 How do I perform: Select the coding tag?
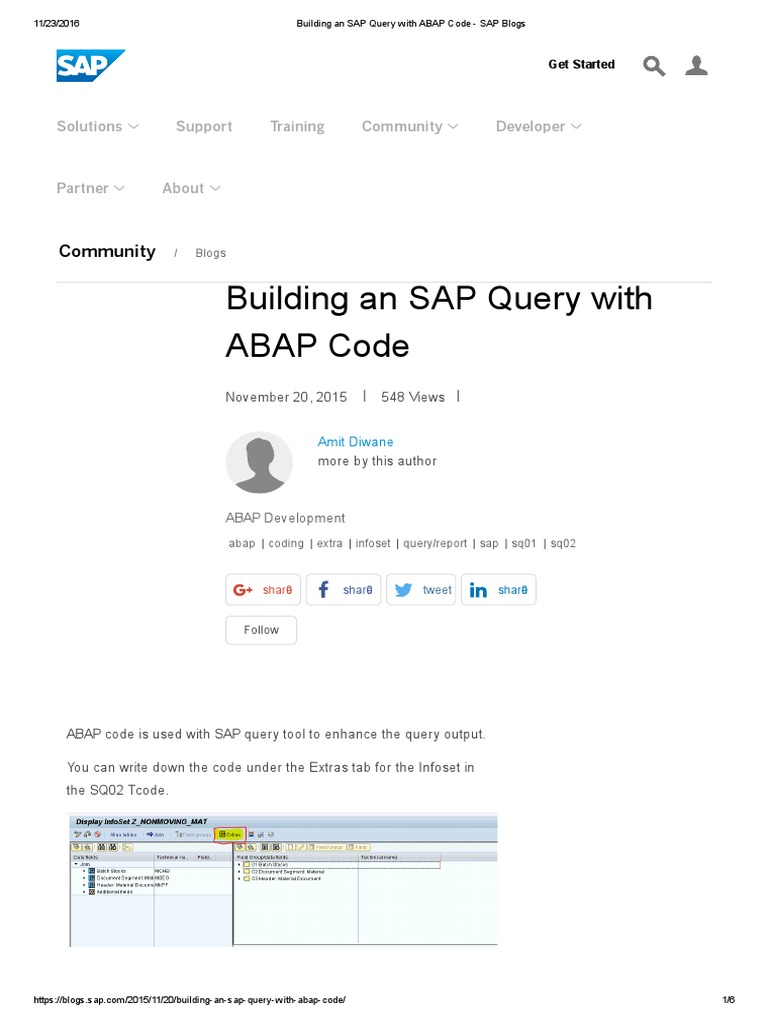286,543
